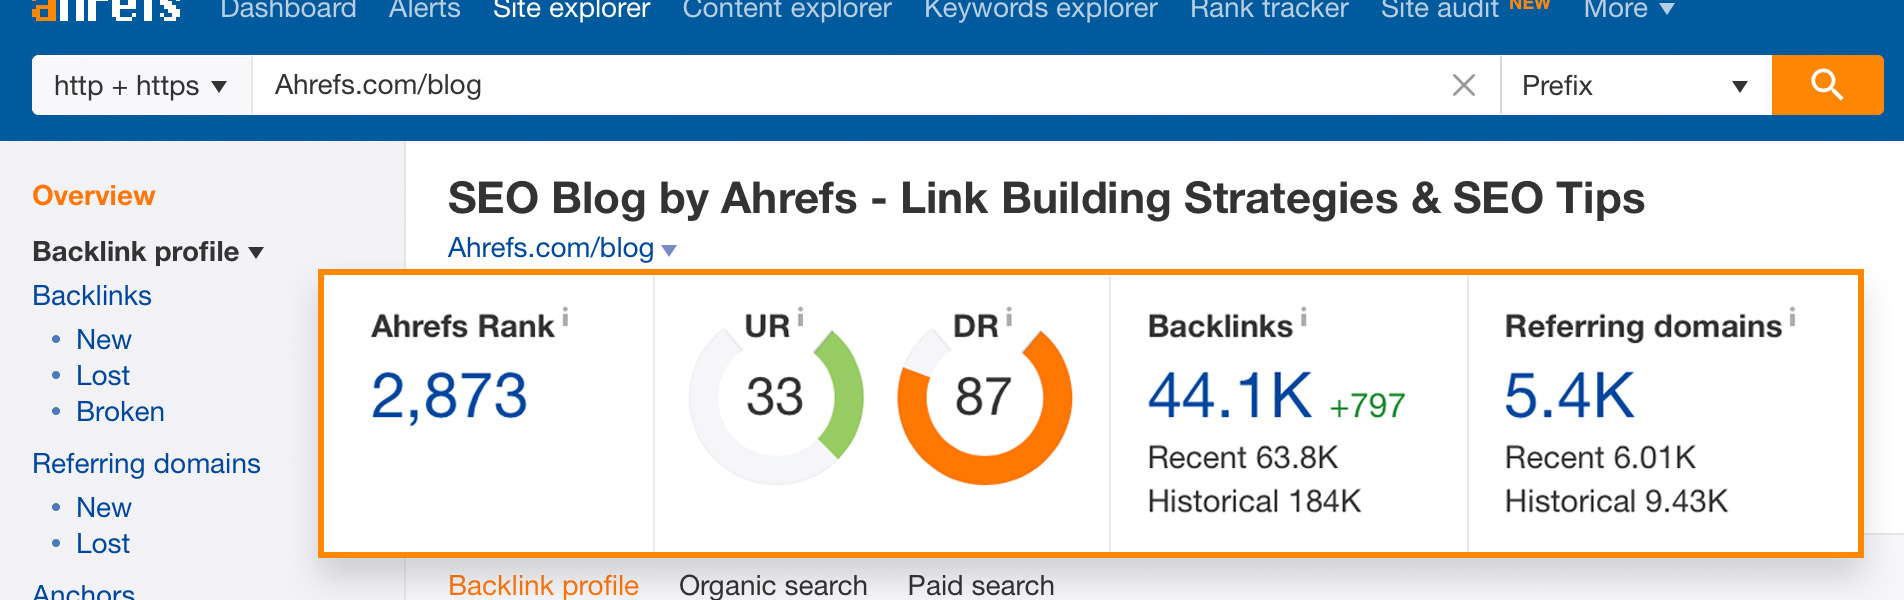This screenshot has height=600, width=1904.
Task: Click info icon next to Referring domains metric
Action: tap(1792, 317)
